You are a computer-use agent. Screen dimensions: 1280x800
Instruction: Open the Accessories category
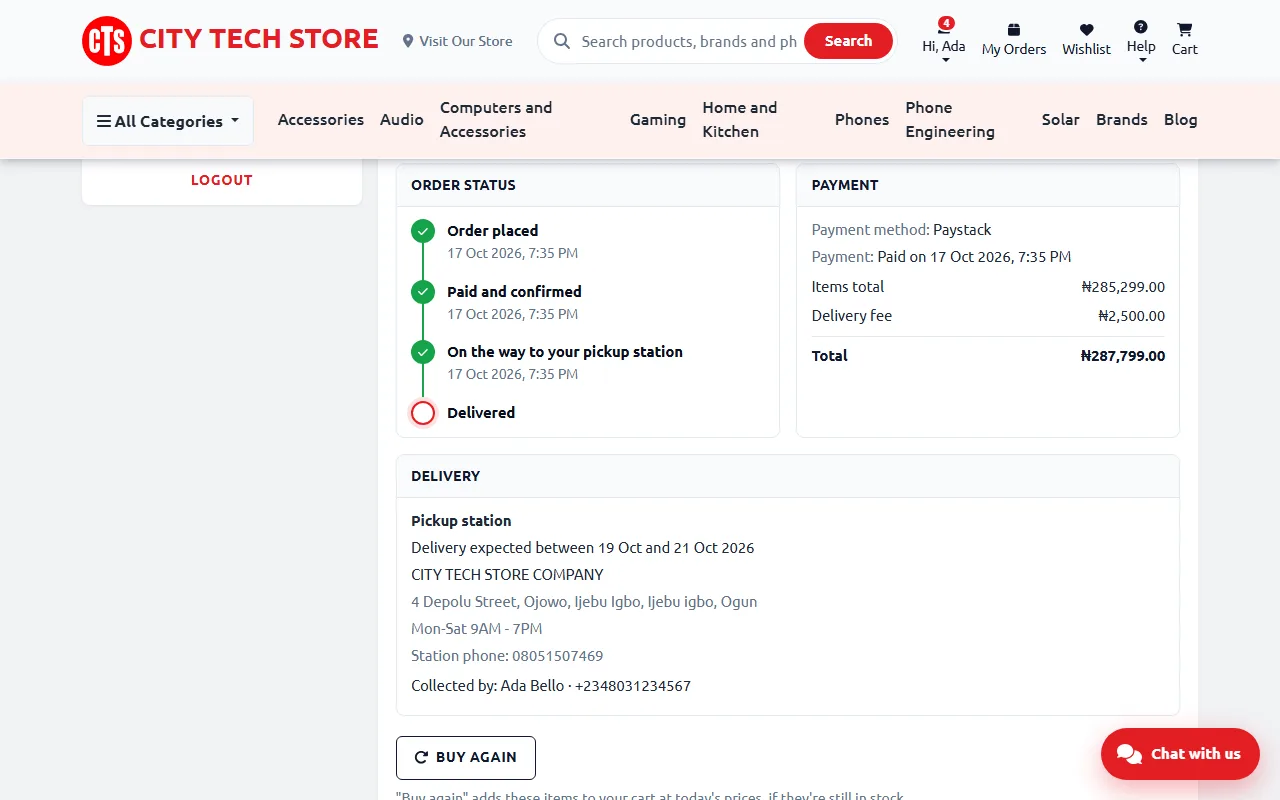coord(321,119)
